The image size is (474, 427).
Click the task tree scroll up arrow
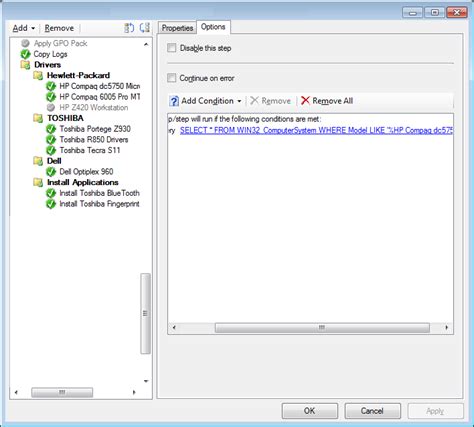tap(146, 44)
